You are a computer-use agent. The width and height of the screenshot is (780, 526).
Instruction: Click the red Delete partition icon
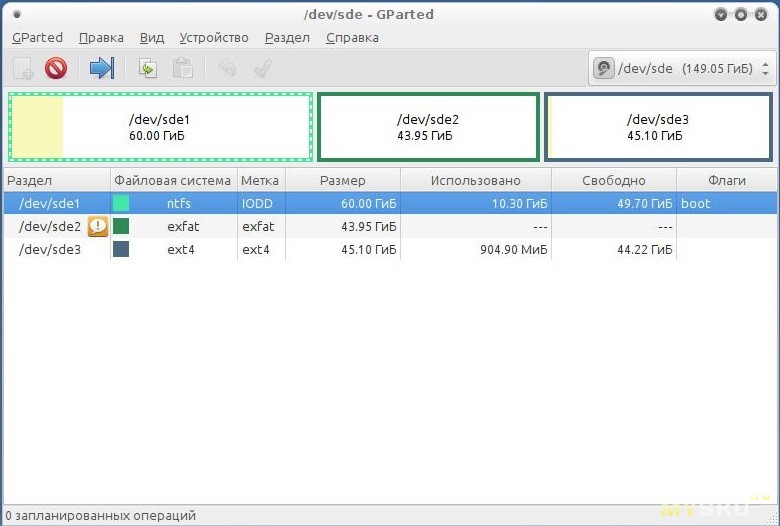(56, 68)
